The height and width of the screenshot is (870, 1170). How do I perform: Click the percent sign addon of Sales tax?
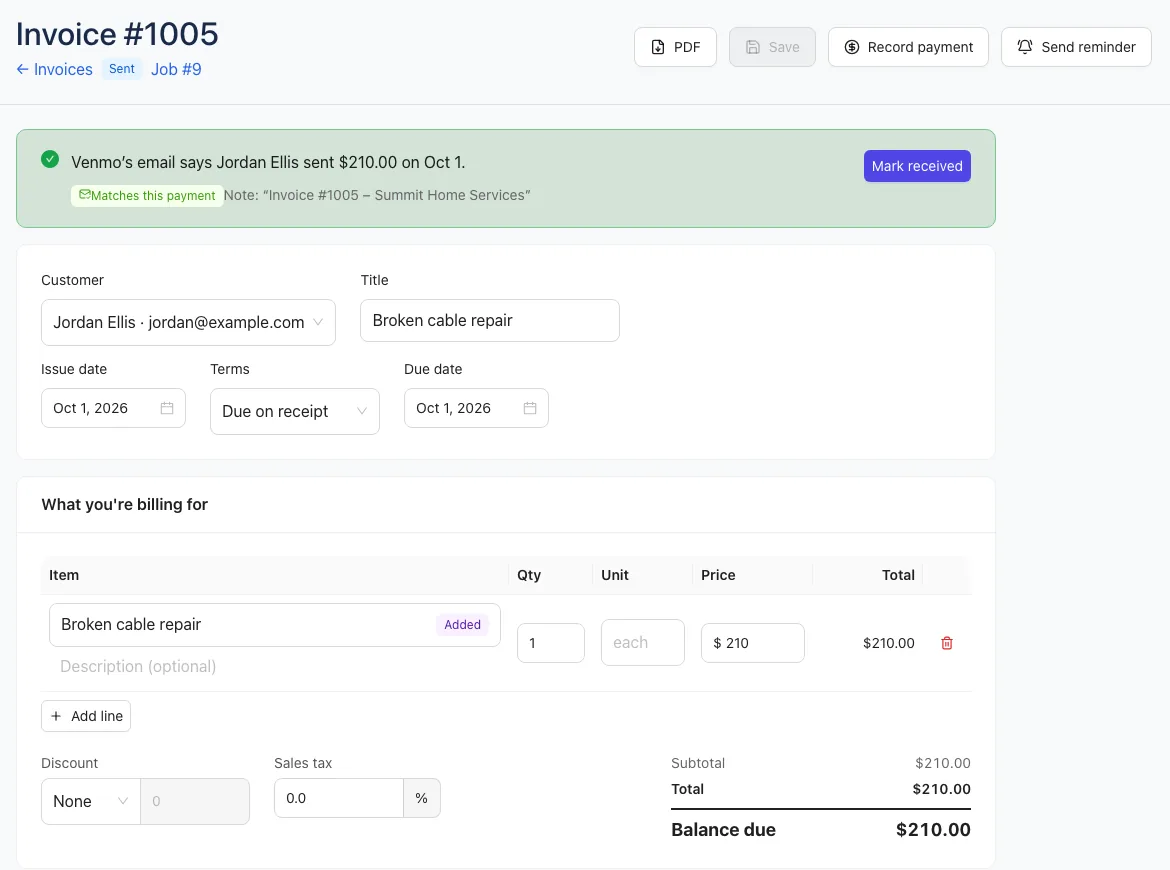(x=422, y=798)
